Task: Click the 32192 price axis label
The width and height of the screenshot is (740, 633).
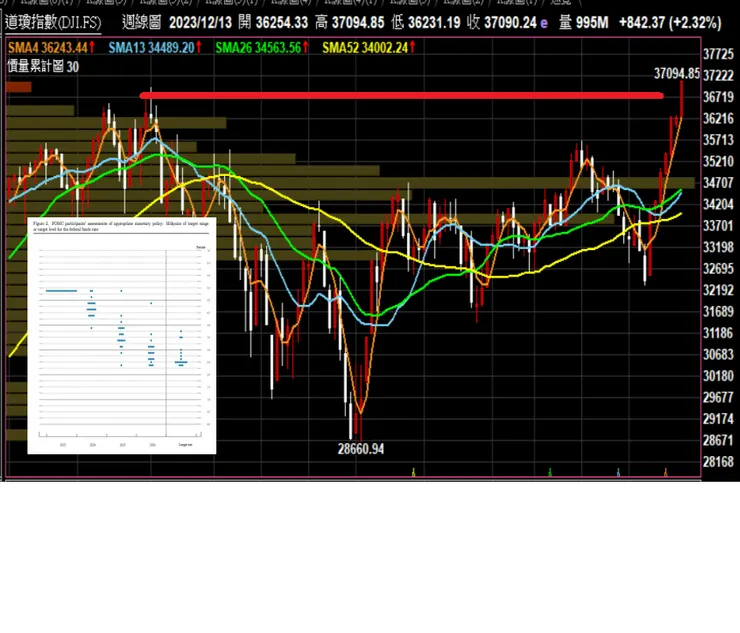Action: click(718, 290)
